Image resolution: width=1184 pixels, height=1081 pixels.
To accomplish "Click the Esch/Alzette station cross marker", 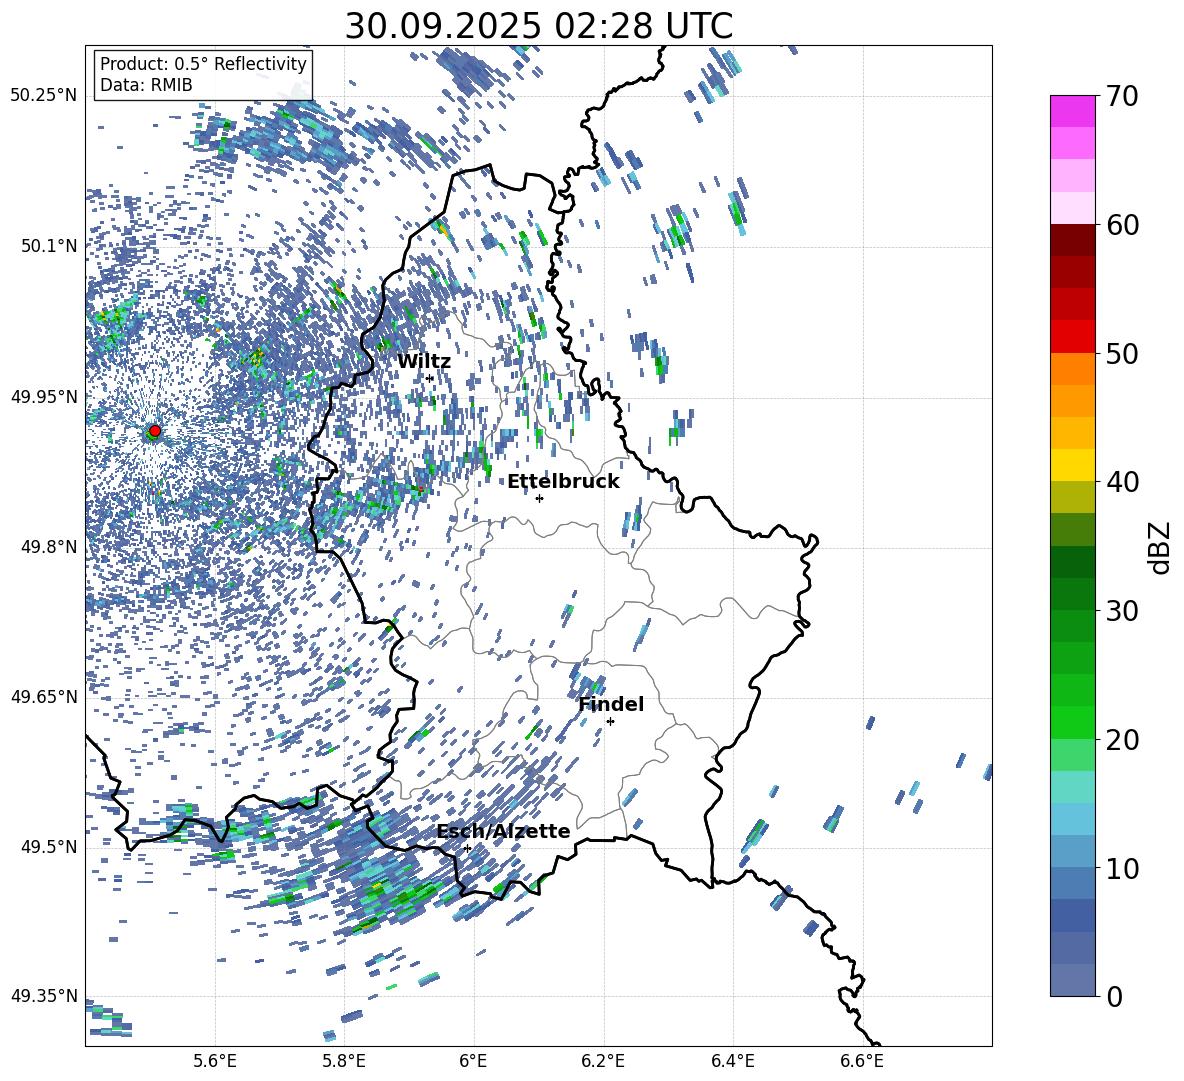I will (467, 848).
